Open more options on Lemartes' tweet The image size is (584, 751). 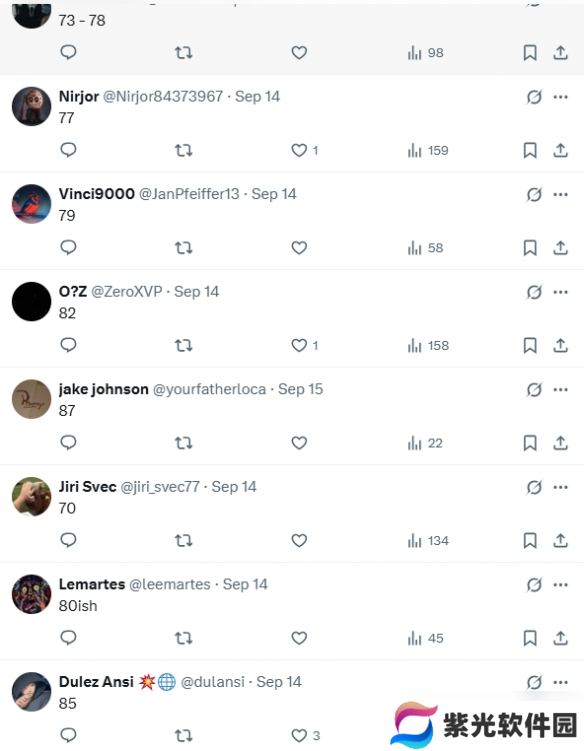pyautogui.click(x=561, y=584)
